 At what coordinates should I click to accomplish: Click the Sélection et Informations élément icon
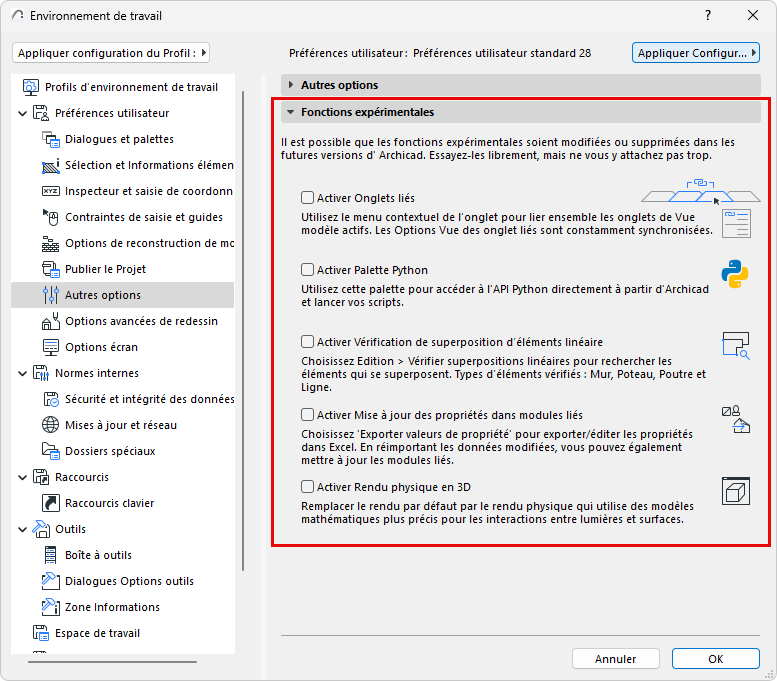pyautogui.click(x=51, y=165)
